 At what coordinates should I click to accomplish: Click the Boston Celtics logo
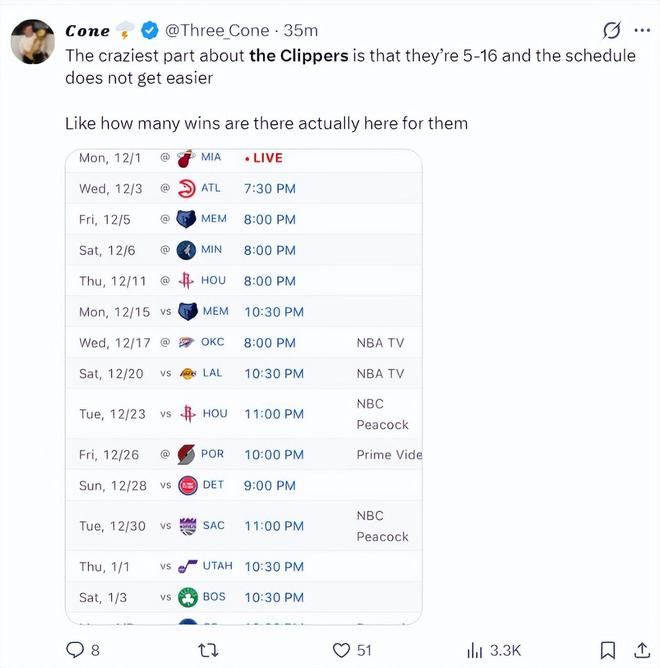pyautogui.click(x=187, y=597)
